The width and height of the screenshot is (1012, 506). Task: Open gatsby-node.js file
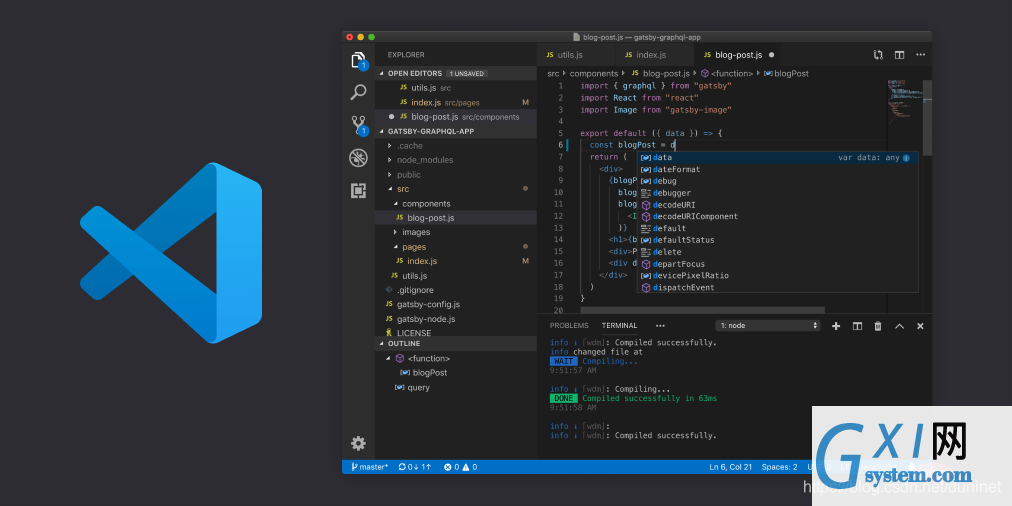pyautogui.click(x=456, y=319)
